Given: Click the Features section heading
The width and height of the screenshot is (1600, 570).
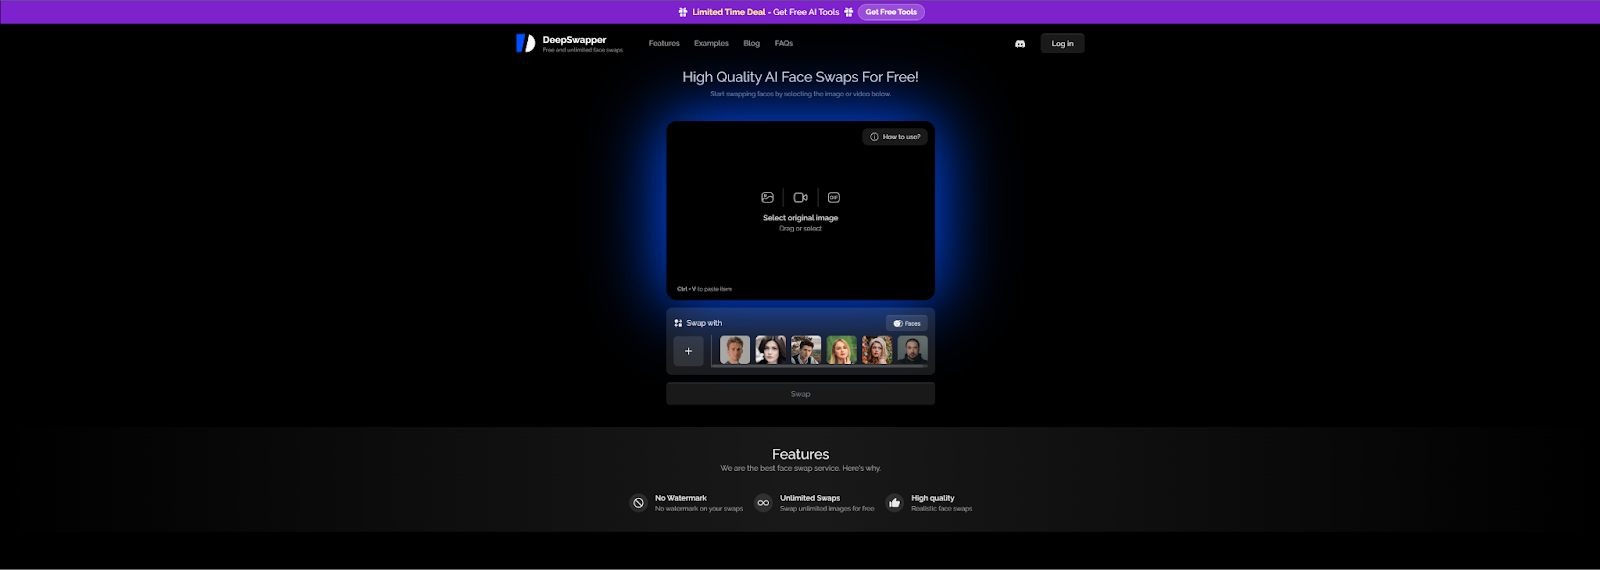Looking at the screenshot, I should (800, 454).
